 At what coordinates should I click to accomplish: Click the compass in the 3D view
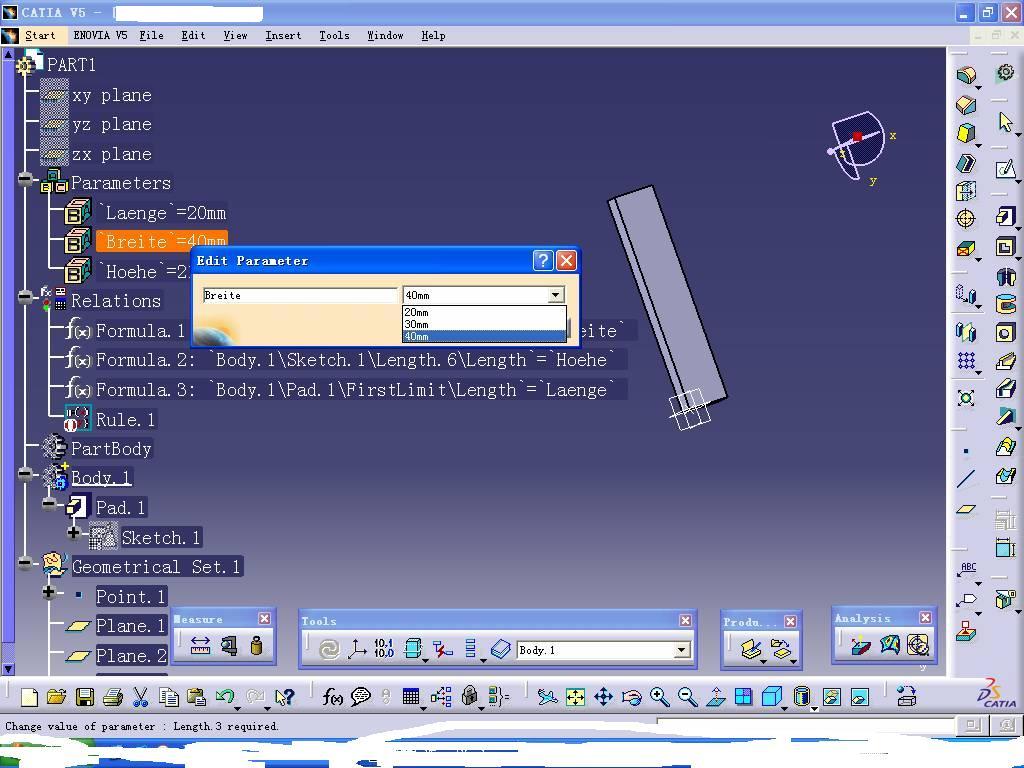(x=857, y=145)
